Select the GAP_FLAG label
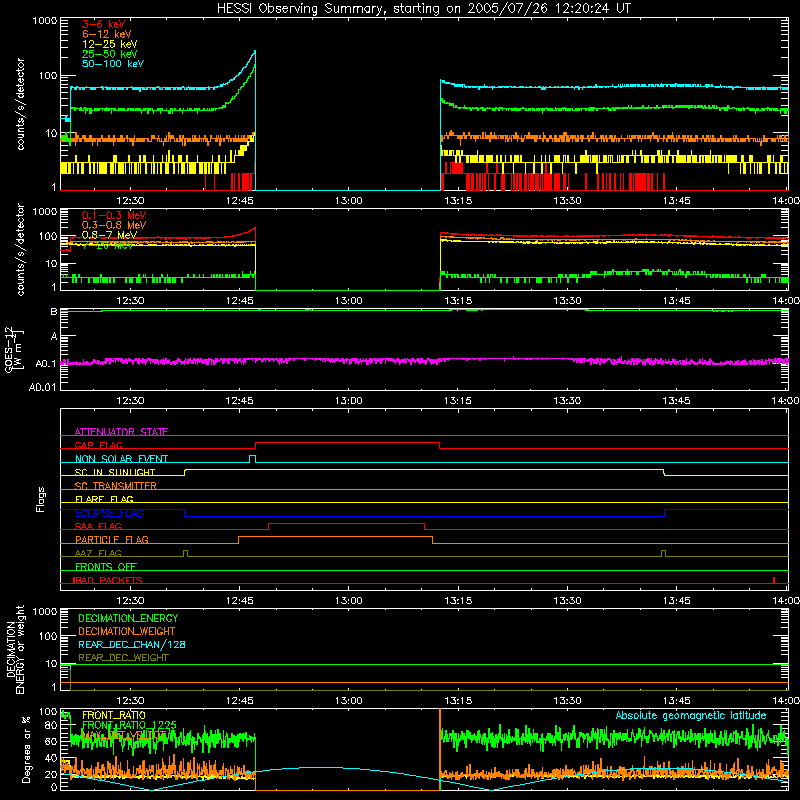The width and height of the screenshot is (800, 800). pyautogui.click(x=98, y=445)
